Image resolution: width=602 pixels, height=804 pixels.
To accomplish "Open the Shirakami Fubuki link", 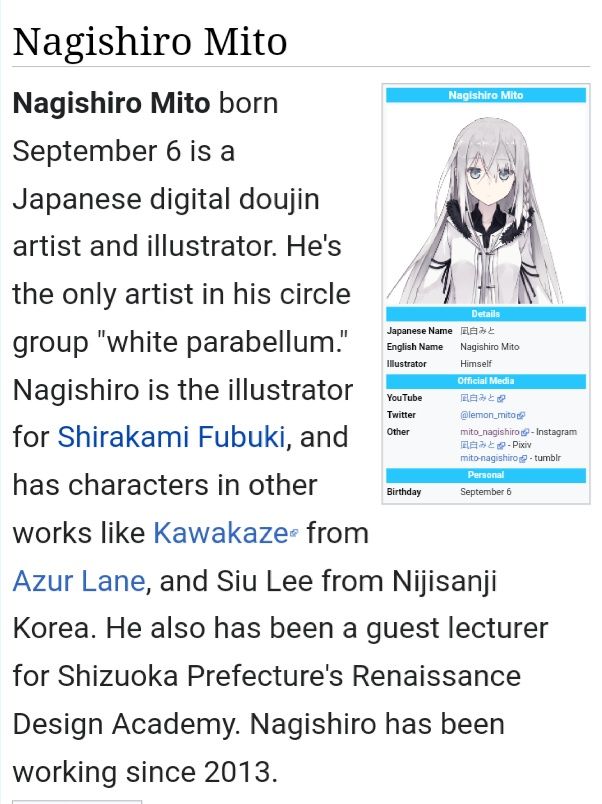I will [x=171, y=437].
